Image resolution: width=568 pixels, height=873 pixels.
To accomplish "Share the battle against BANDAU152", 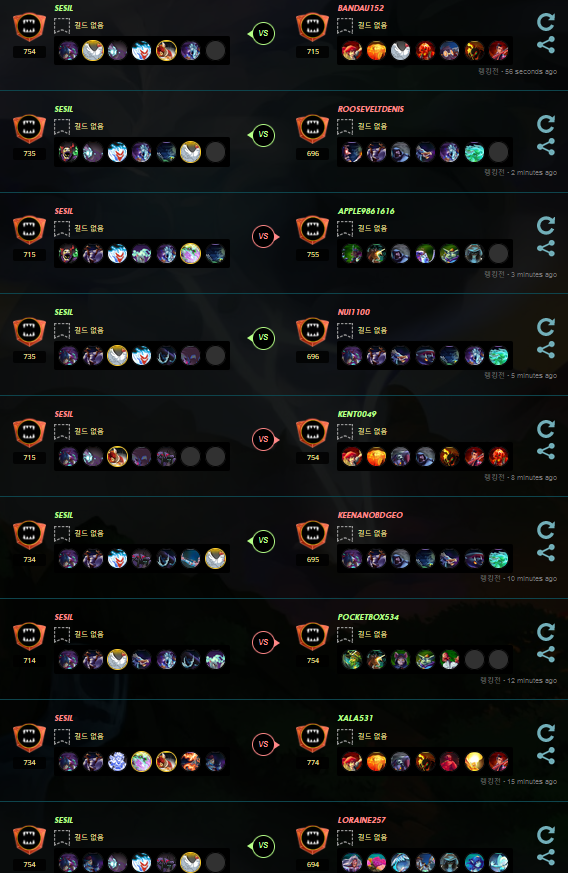I will pyautogui.click(x=546, y=45).
